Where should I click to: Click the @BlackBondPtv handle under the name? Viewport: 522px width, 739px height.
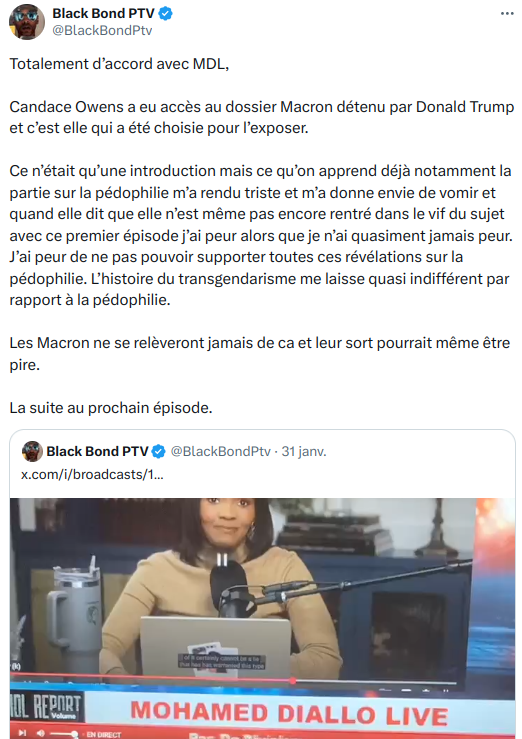tap(102, 30)
